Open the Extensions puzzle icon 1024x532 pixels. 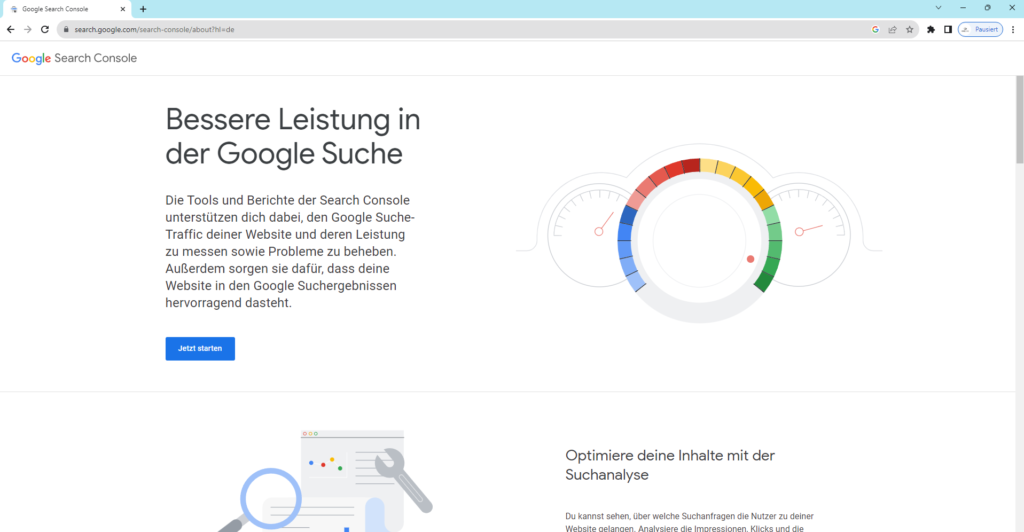(931, 29)
